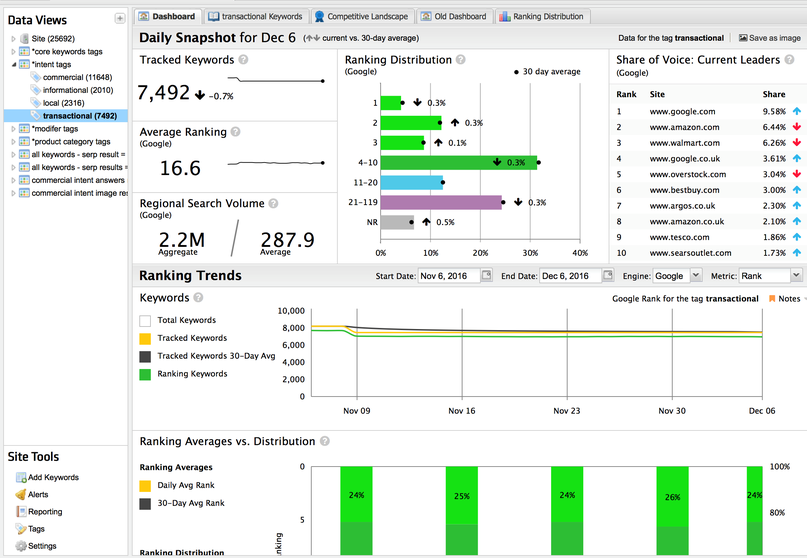Click the red down arrow for www.walmart.com
The width and height of the screenshot is (807, 558).
coord(797,143)
